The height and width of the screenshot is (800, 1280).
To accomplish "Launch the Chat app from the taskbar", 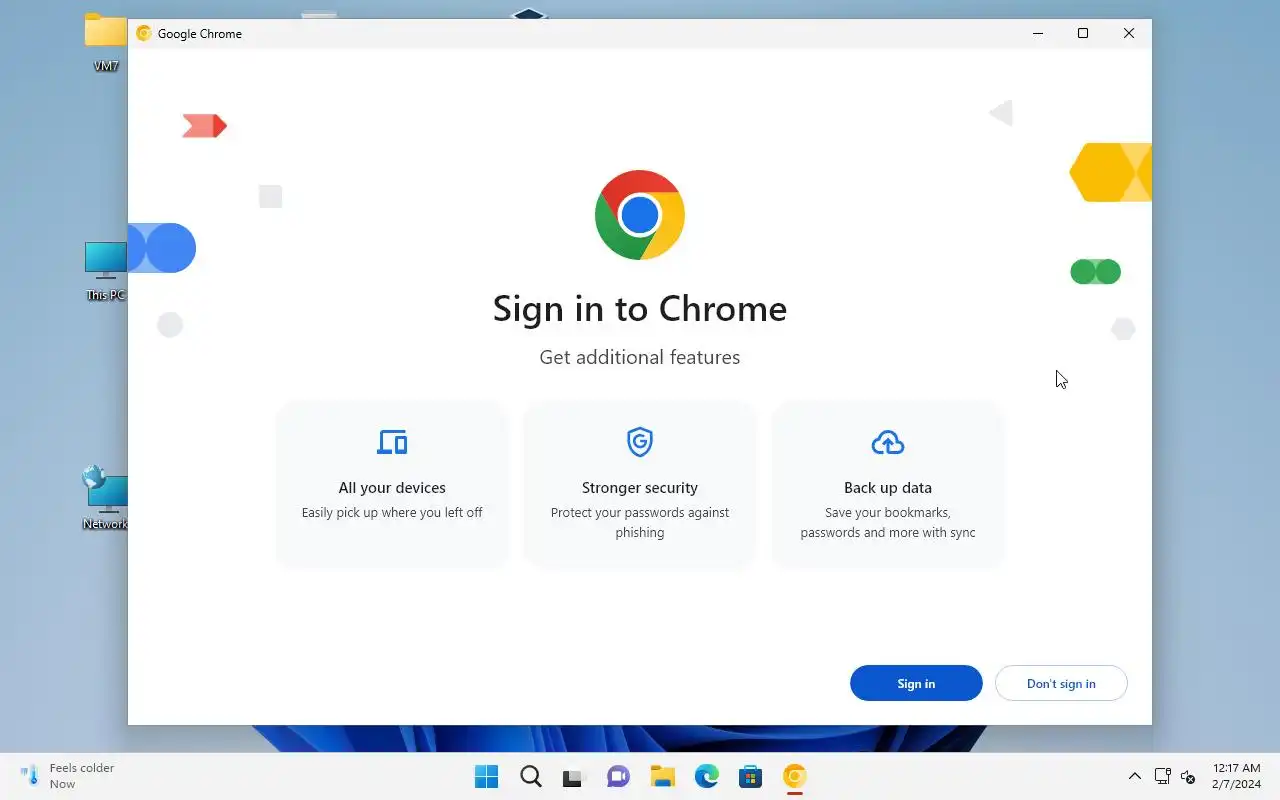I will (618, 776).
